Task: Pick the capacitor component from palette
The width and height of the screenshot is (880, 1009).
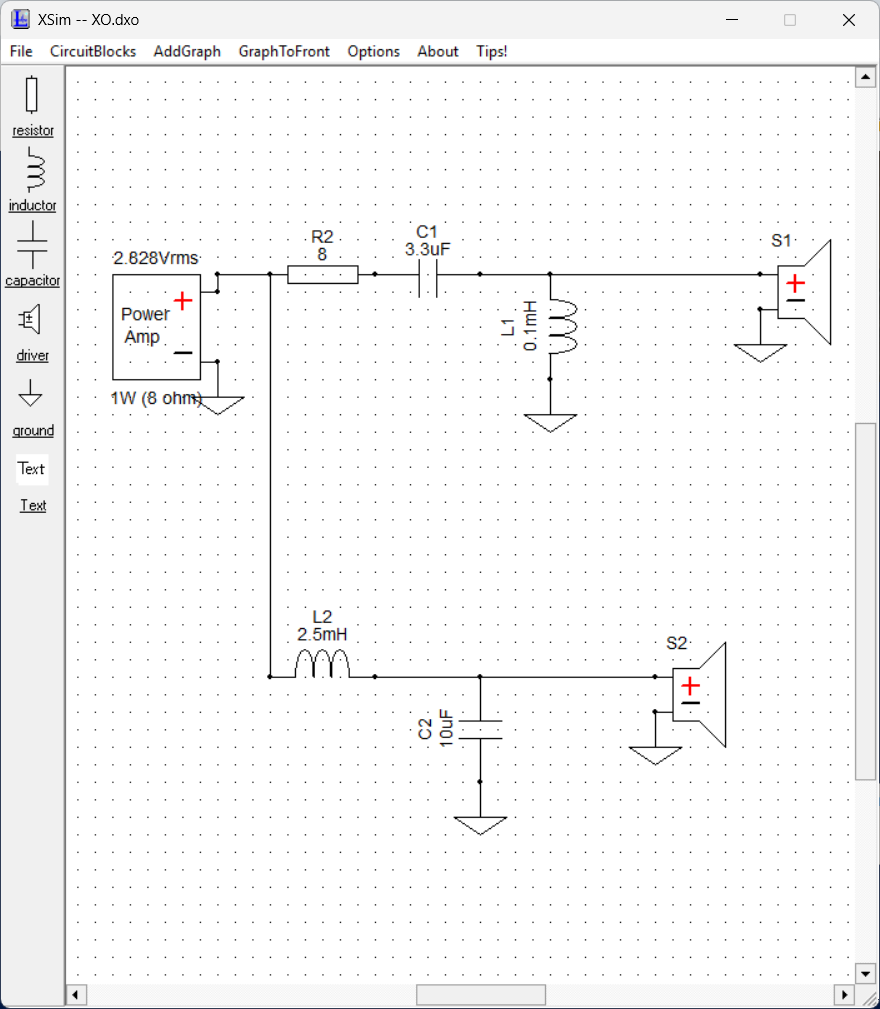Action: pyautogui.click(x=32, y=246)
